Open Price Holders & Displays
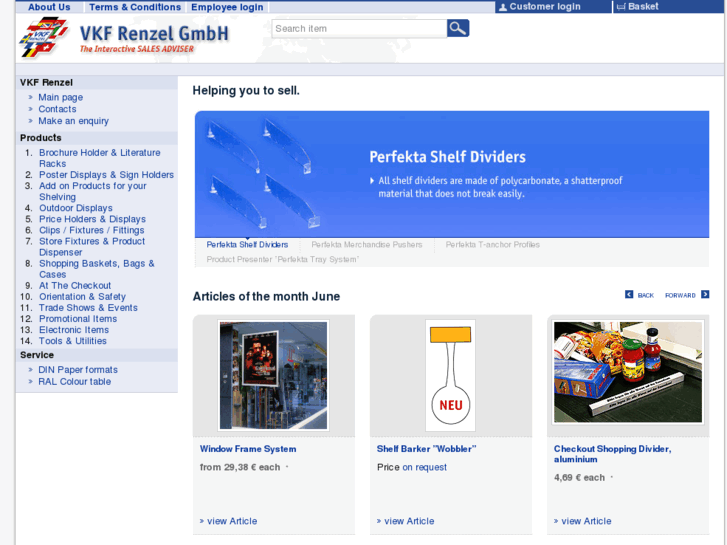This screenshot has width=727, height=545. (92, 219)
